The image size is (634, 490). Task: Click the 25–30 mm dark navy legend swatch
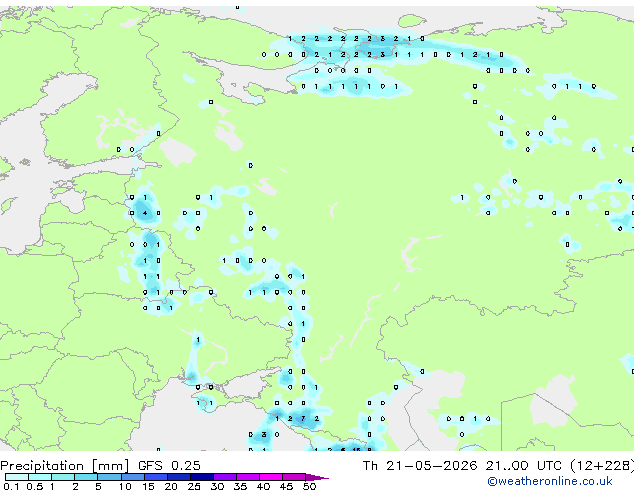(201, 477)
